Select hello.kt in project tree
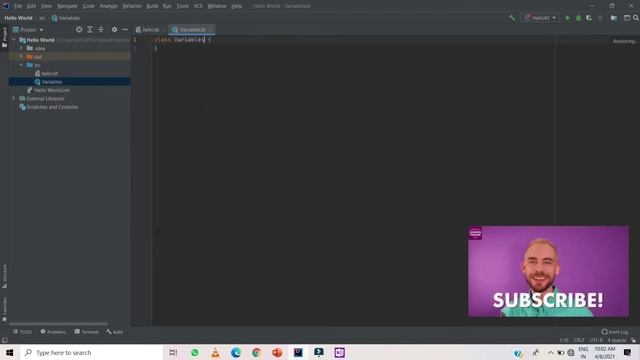The width and height of the screenshot is (640, 360). 49,73
